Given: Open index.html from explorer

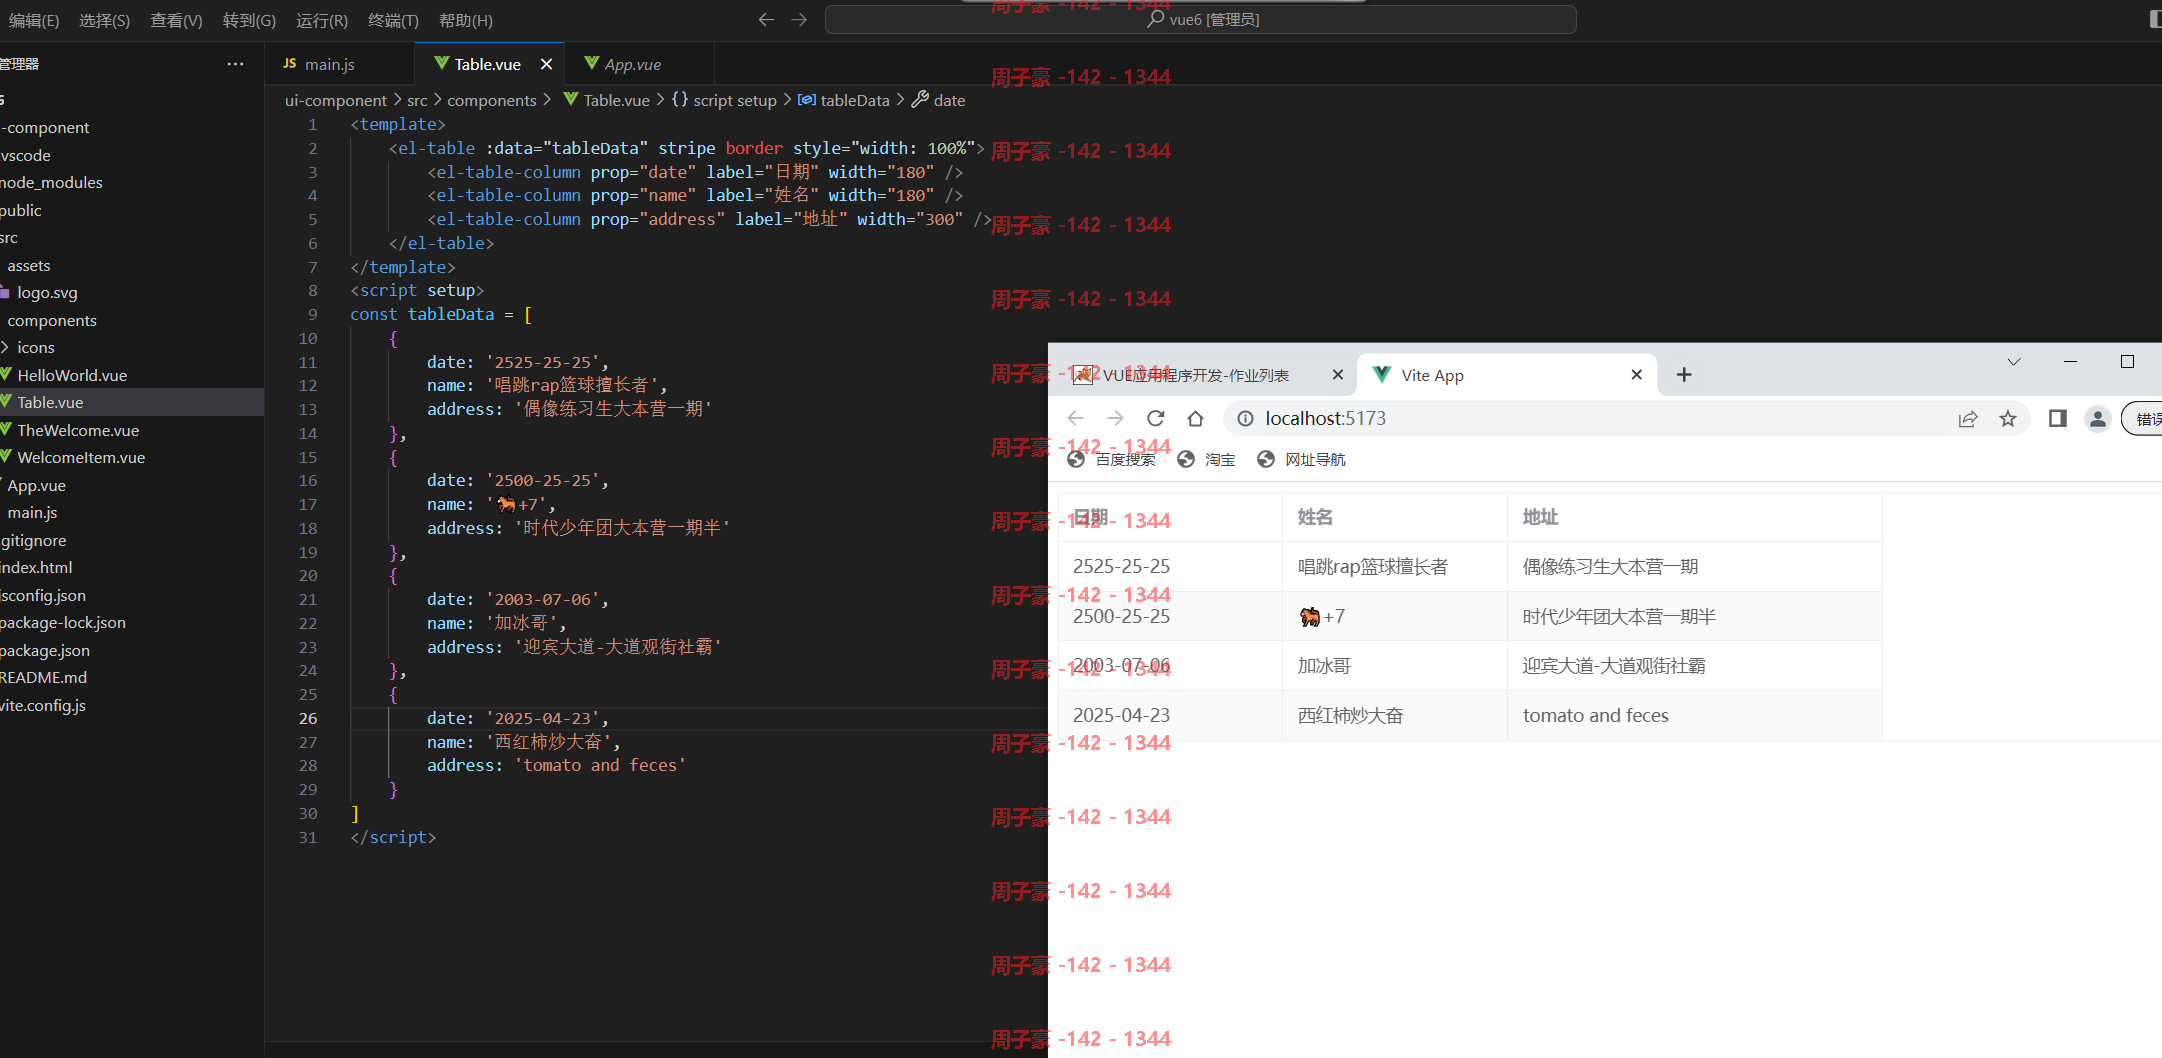Looking at the screenshot, I should (36, 568).
